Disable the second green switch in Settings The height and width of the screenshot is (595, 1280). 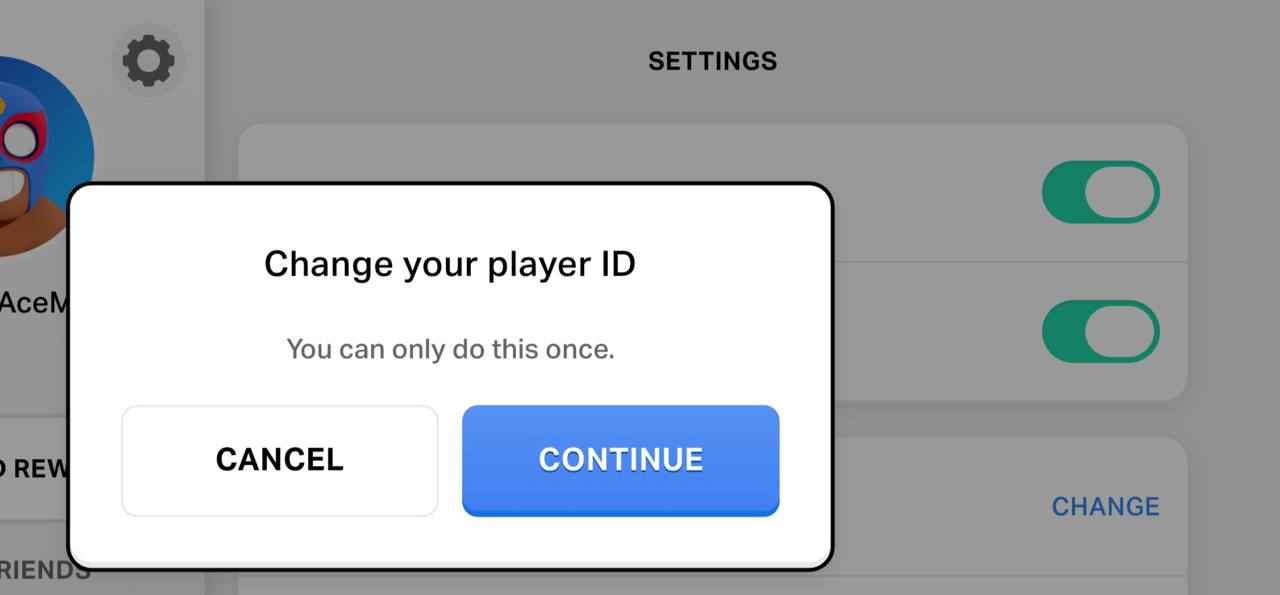[x=1100, y=332]
